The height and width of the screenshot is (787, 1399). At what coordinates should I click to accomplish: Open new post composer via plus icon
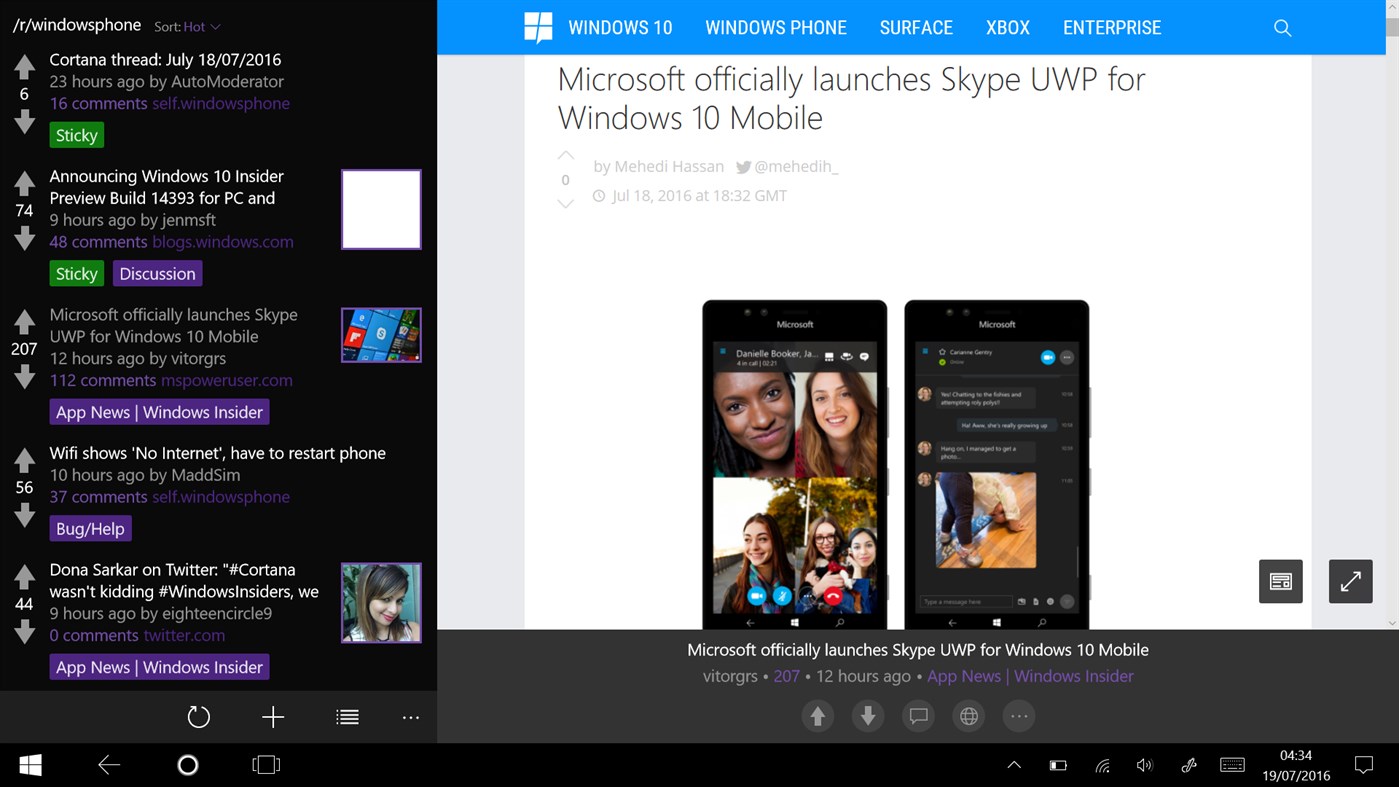[272, 717]
